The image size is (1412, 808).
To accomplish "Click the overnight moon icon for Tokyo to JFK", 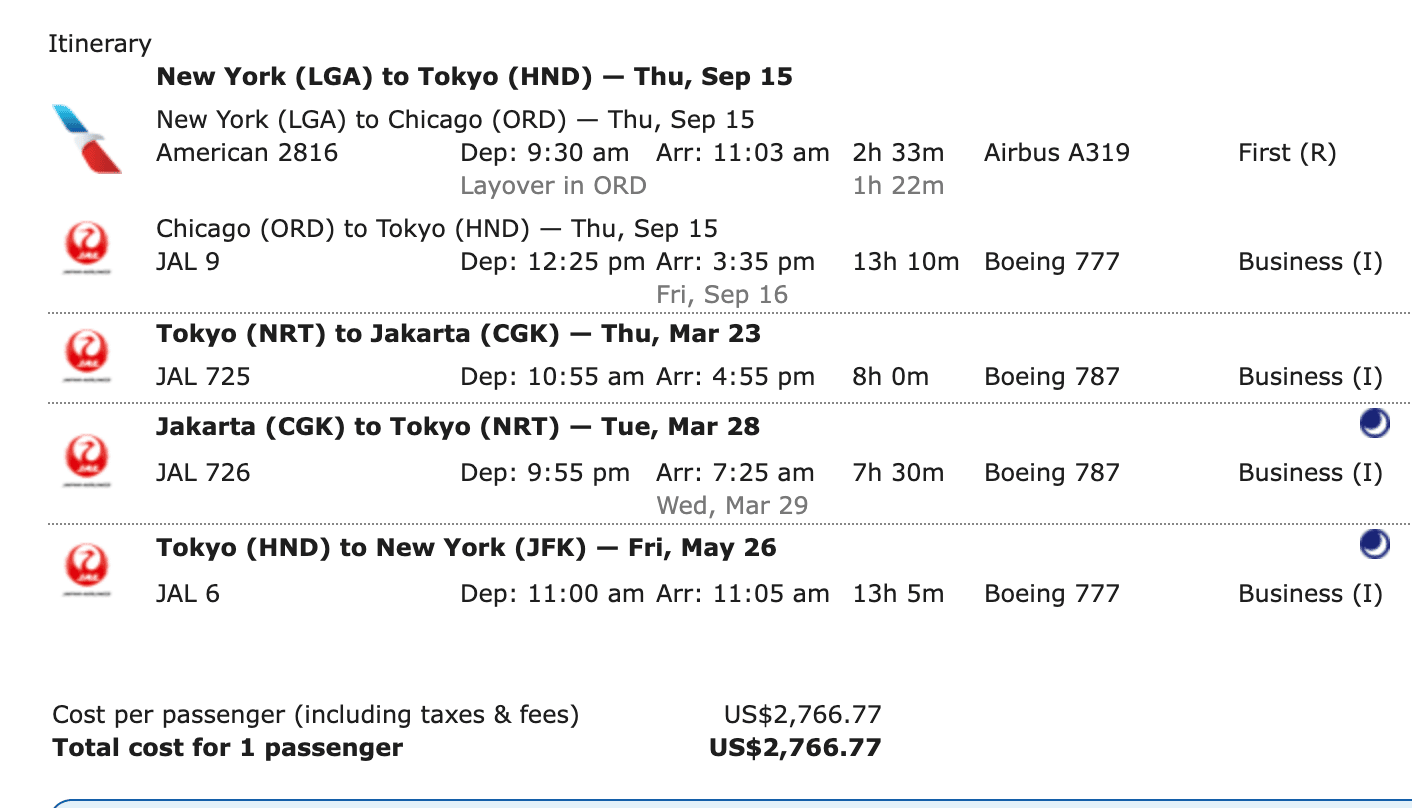I will coord(1375,545).
